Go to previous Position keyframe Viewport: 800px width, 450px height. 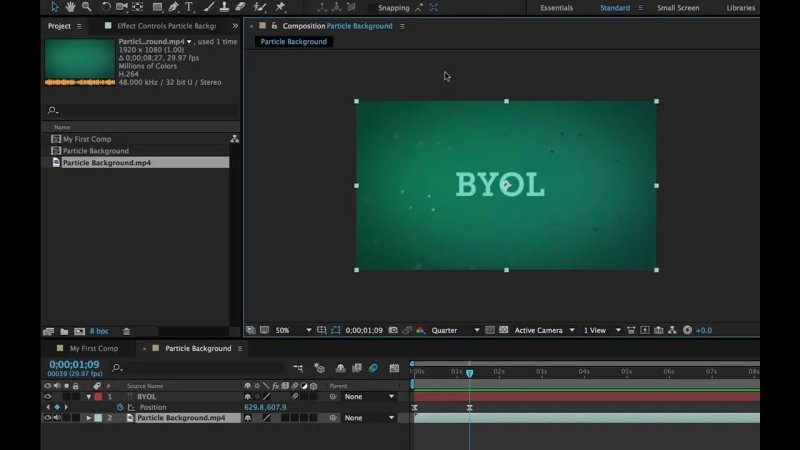(48, 407)
